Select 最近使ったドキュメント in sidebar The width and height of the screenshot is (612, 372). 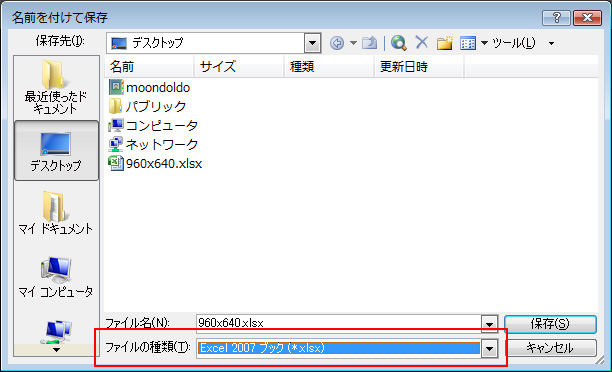click(56, 87)
